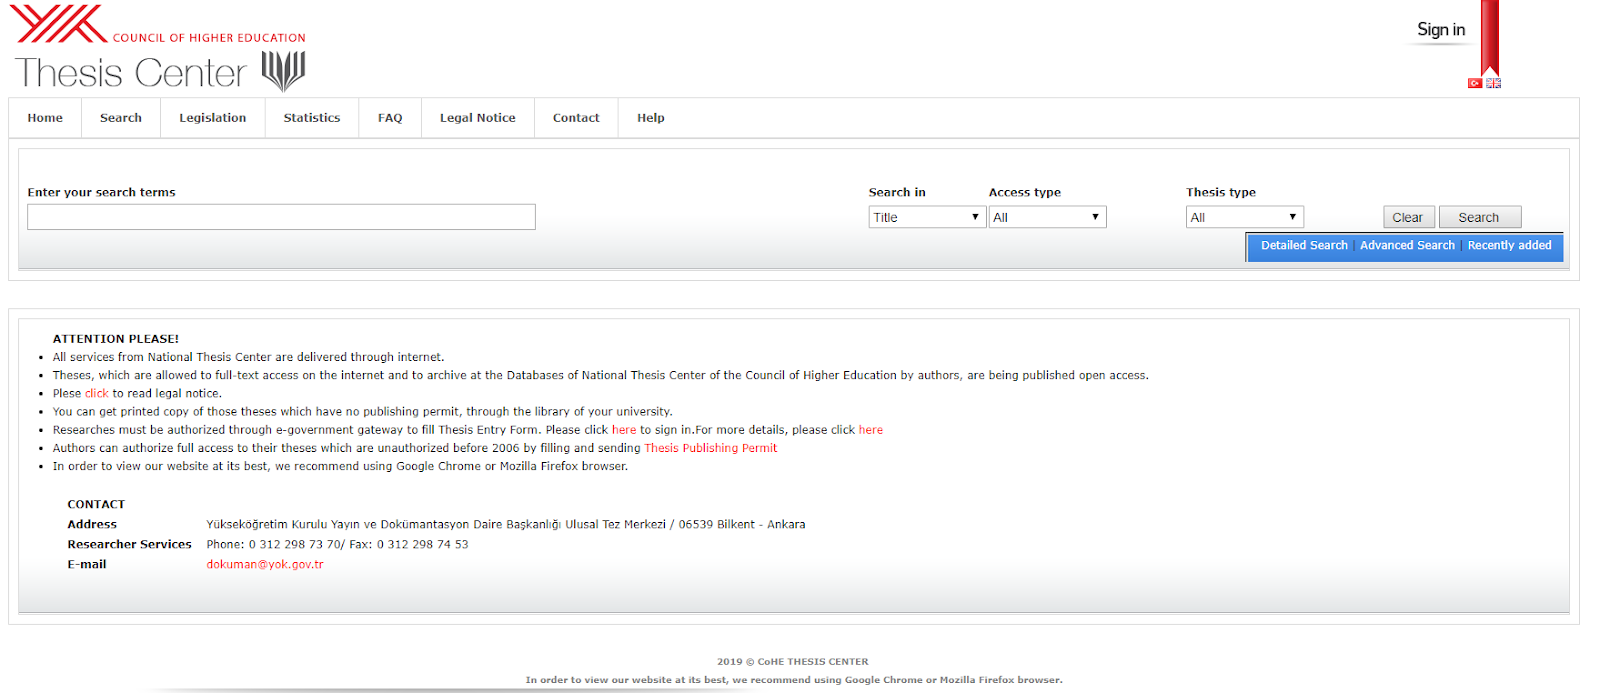This screenshot has width=1600, height=693.
Task: Focus the search terms input field
Action: pyautogui.click(x=281, y=217)
